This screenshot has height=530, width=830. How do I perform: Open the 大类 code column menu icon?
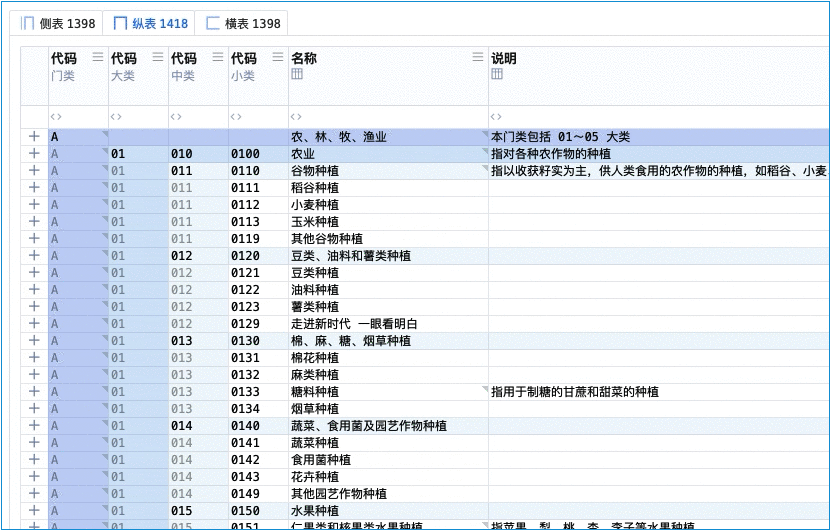(157, 58)
